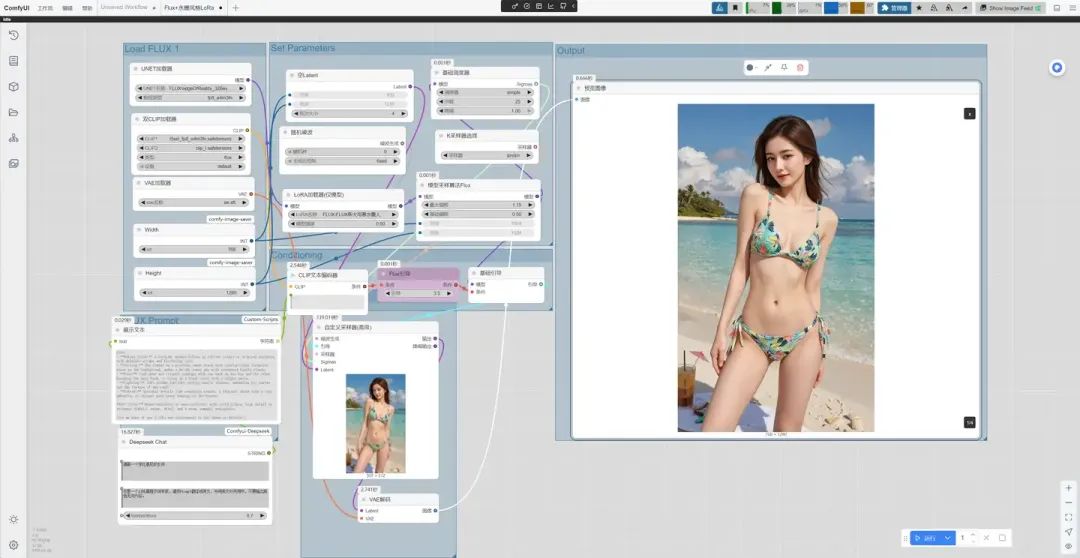
Task: Open the run button dropdown arrow
Action: (948, 538)
